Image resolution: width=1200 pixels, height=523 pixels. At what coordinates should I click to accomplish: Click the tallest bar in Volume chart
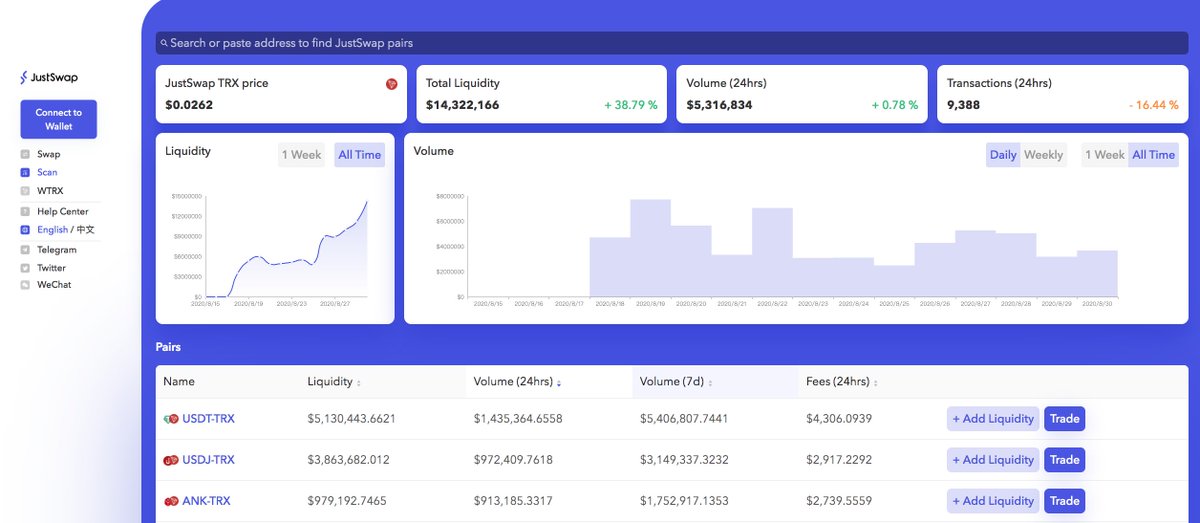click(650, 248)
